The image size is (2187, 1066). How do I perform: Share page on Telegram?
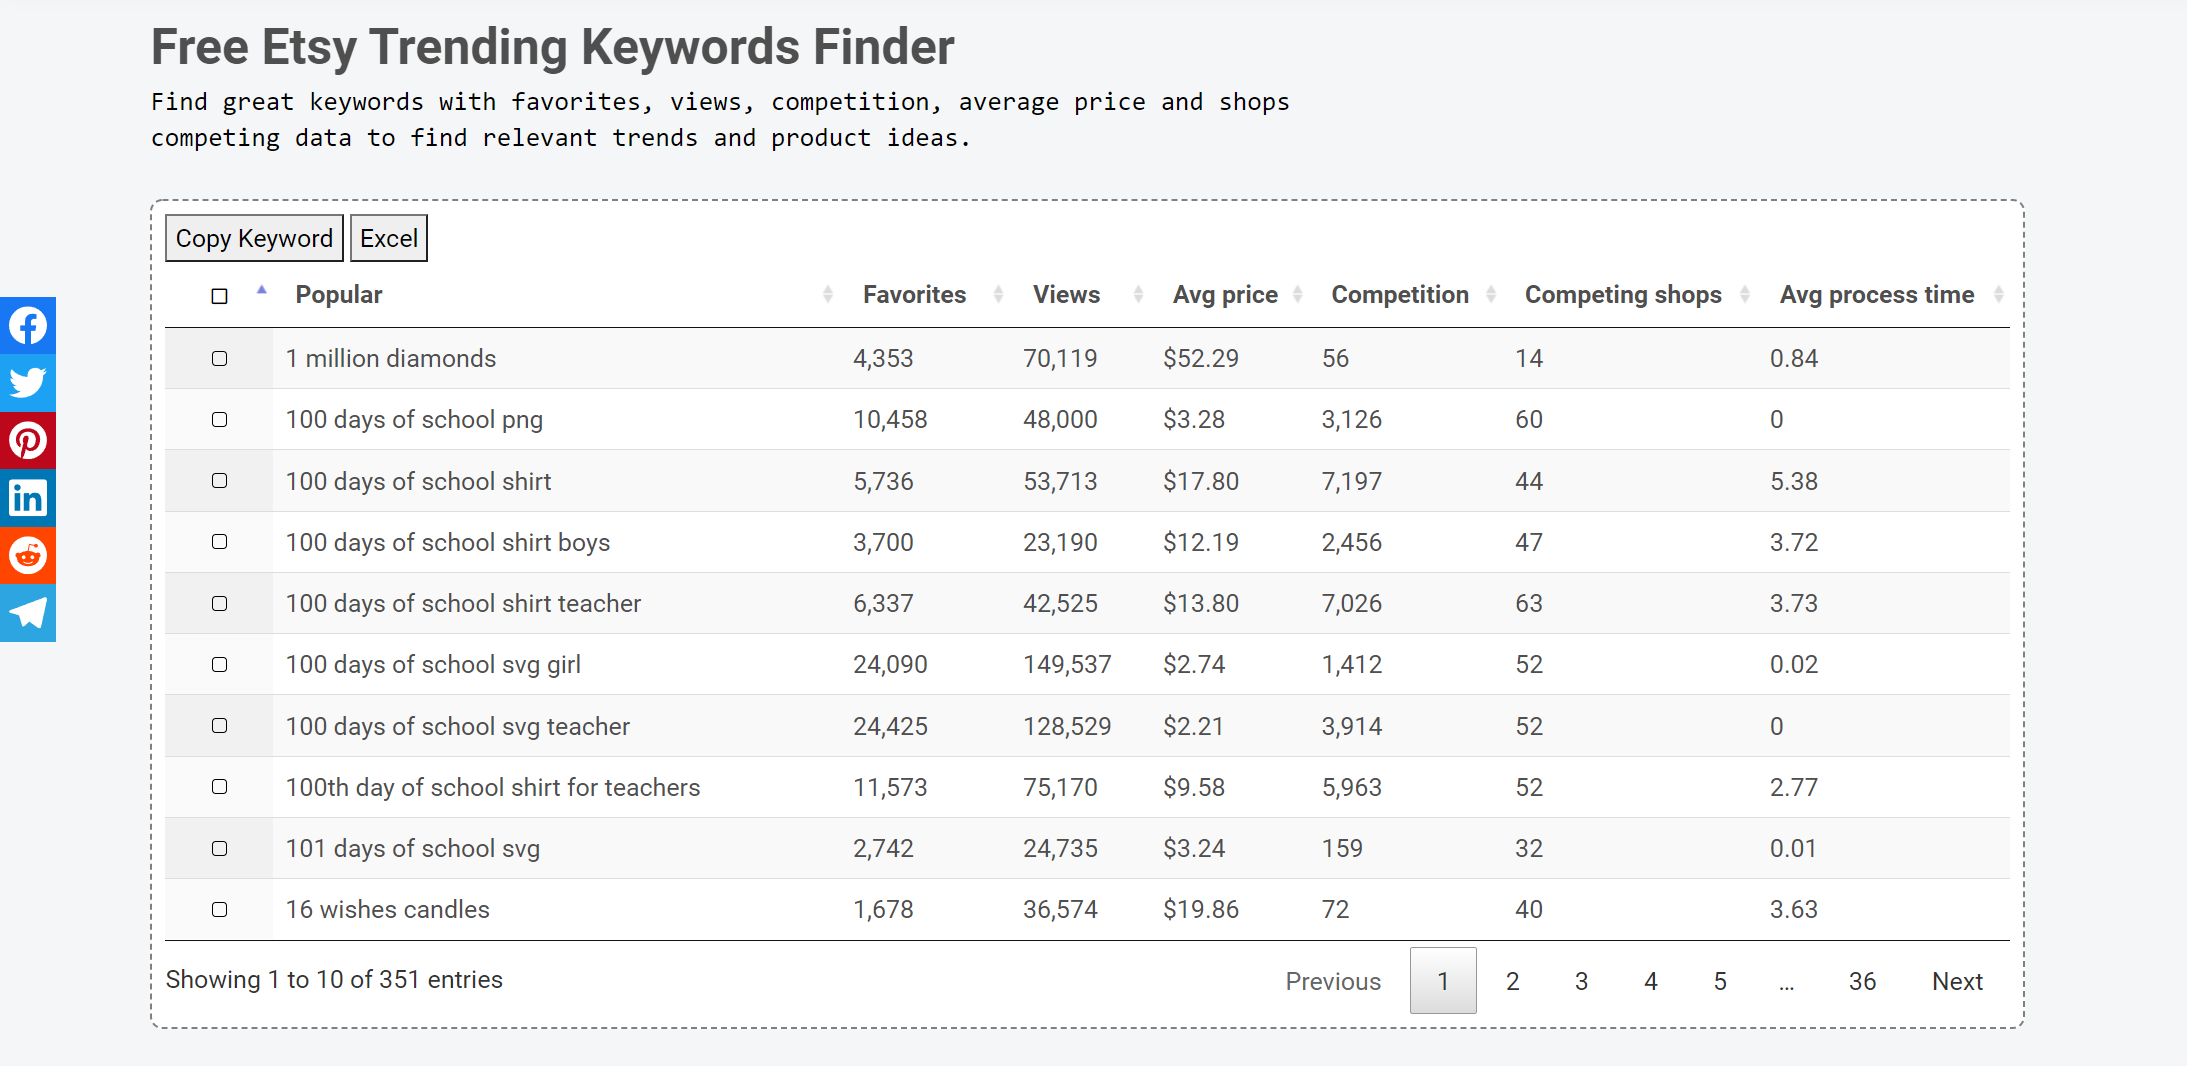click(x=27, y=613)
